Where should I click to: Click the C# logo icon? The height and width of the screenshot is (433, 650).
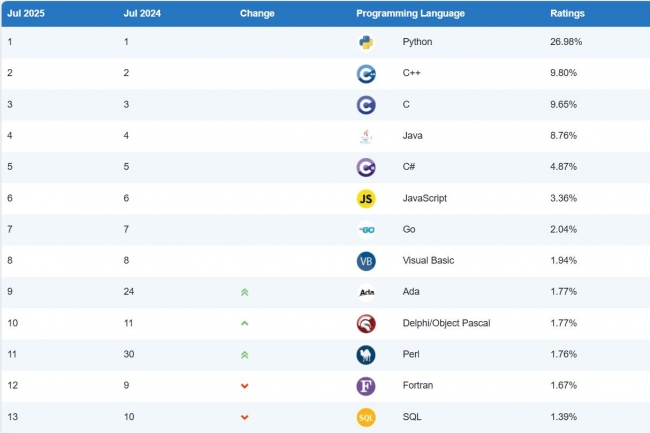click(x=366, y=167)
